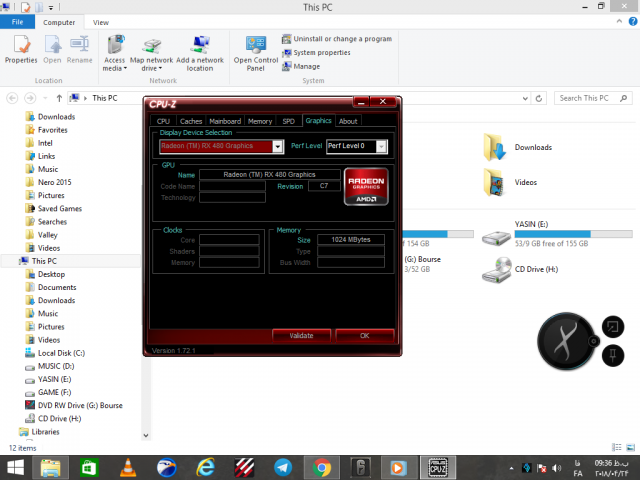Viewport: 640px width, 480px height.
Task: Open Telegram from the taskbar
Action: pyautogui.click(x=283, y=467)
